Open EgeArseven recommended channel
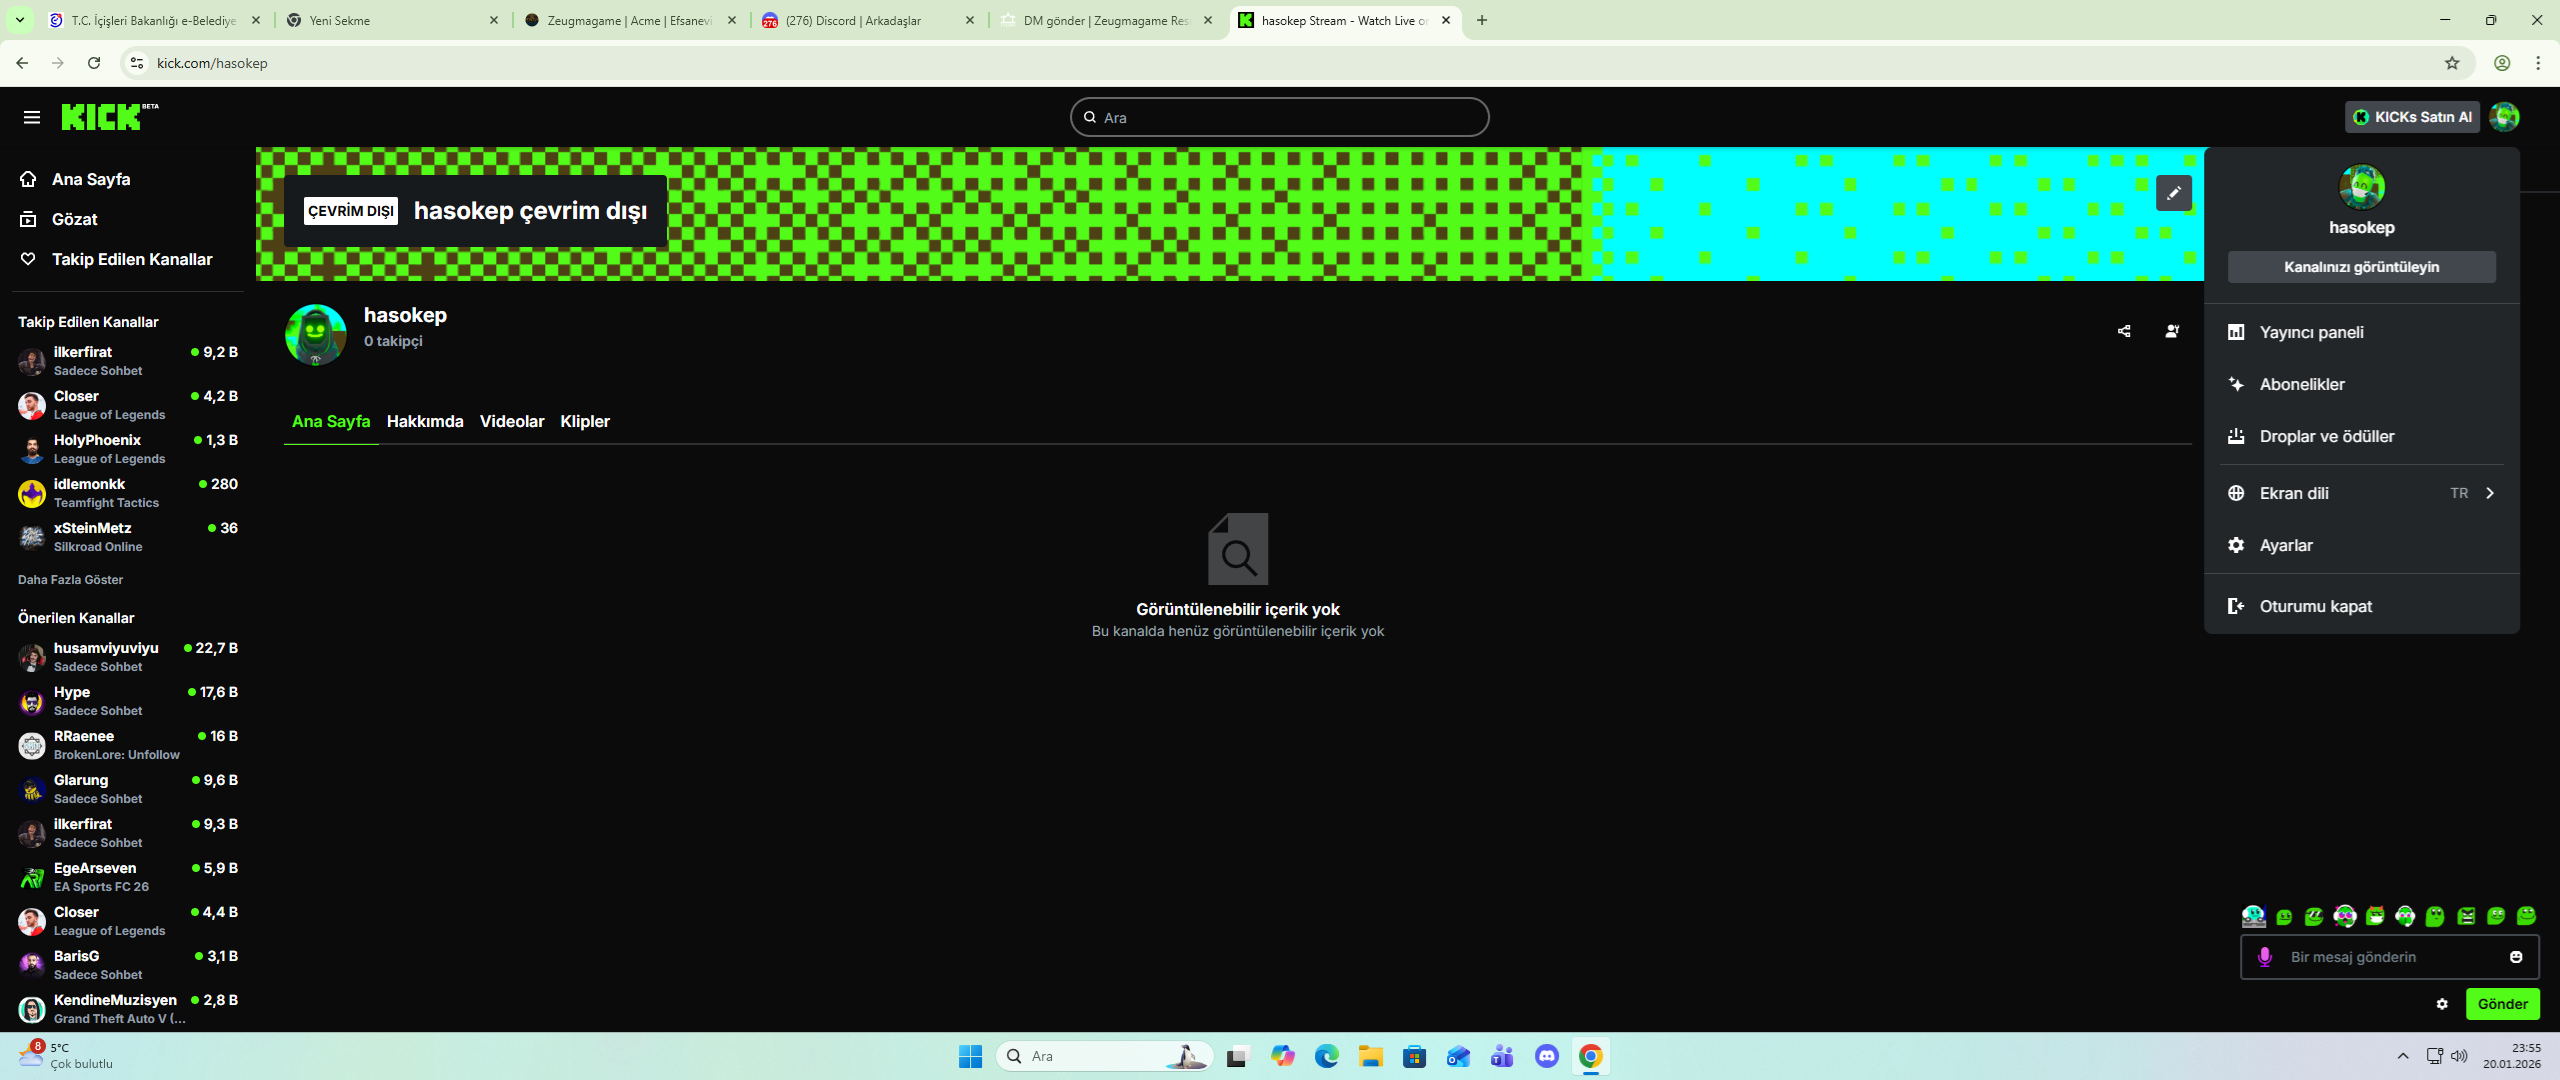This screenshot has height=1080, width=2560. [127, 877]
